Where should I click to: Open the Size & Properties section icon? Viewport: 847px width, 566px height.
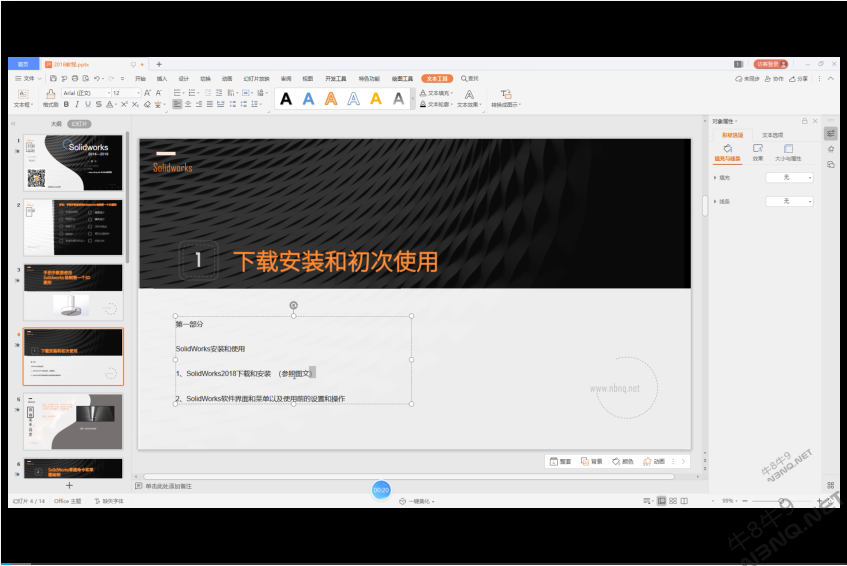pyautogui.click(x=788, y=153)
